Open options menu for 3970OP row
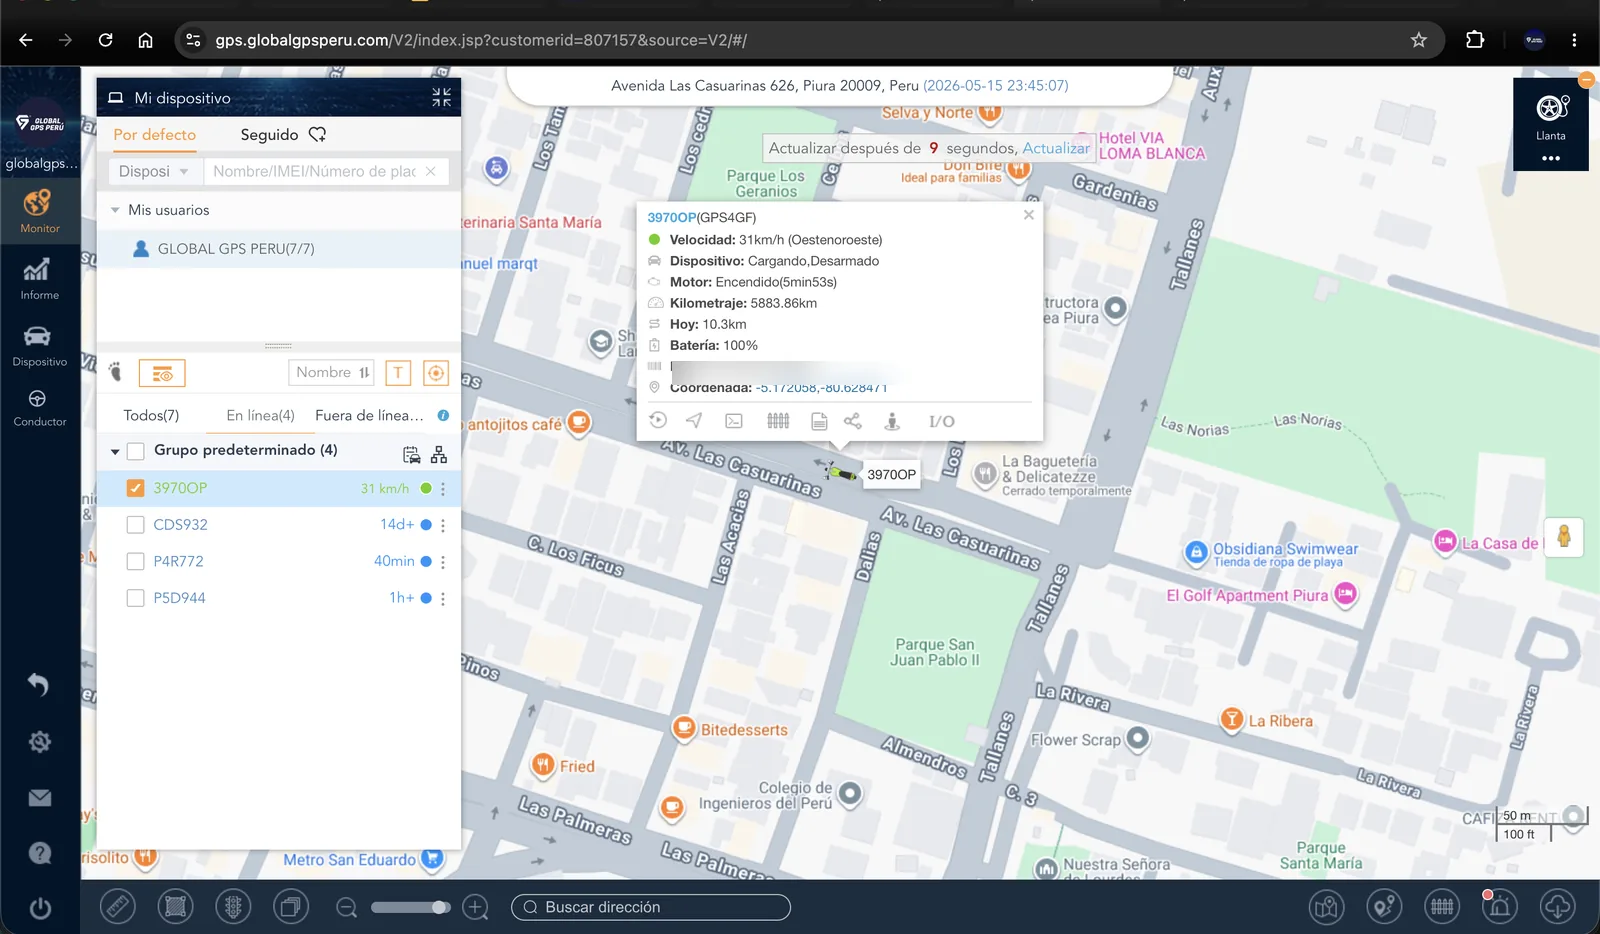The height and width of the screenshot is (934, 1600). pos(443,489)
